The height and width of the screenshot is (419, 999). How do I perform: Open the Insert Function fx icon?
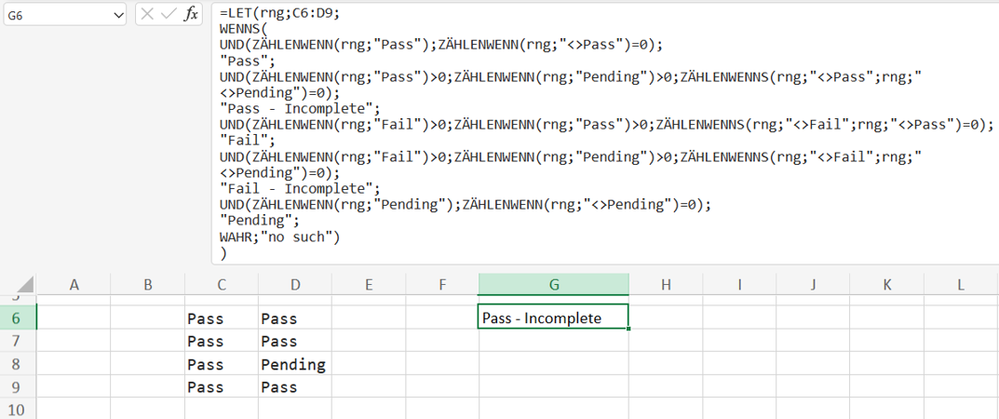click(190, 15)
